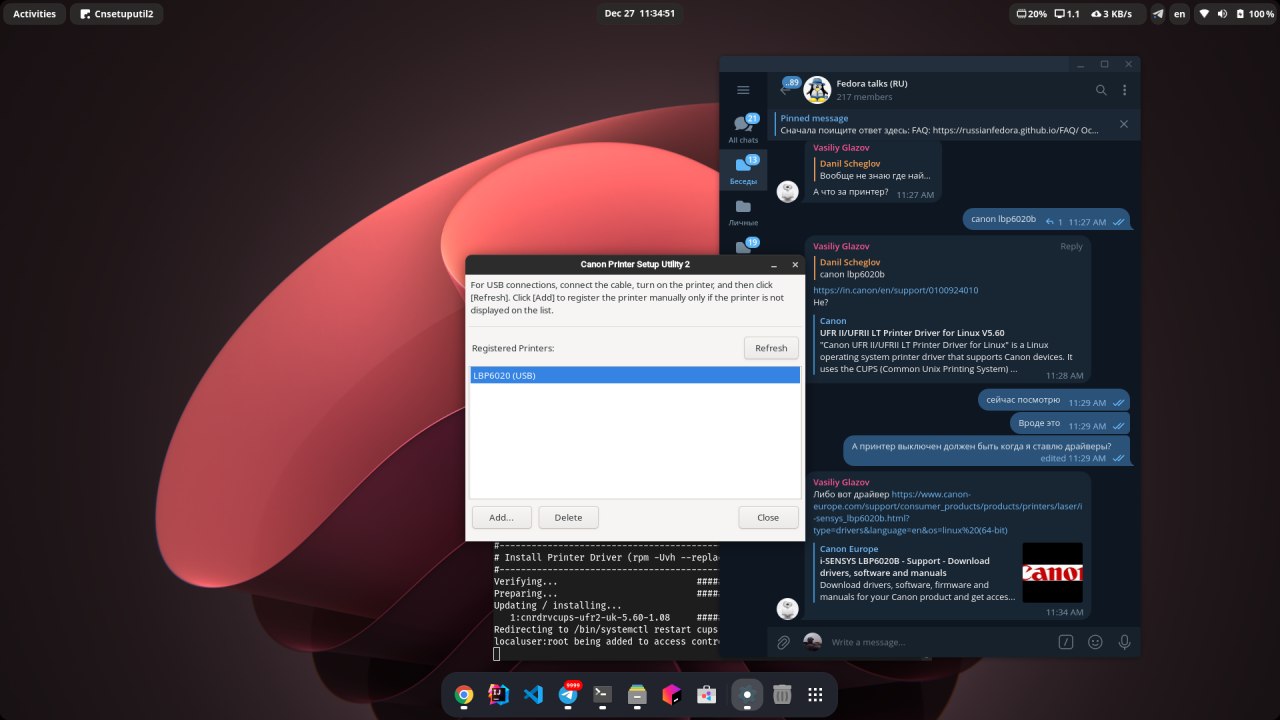Open the in.canon support link
The width and height of the screenshot is (1280, 720).
point(895,290)
